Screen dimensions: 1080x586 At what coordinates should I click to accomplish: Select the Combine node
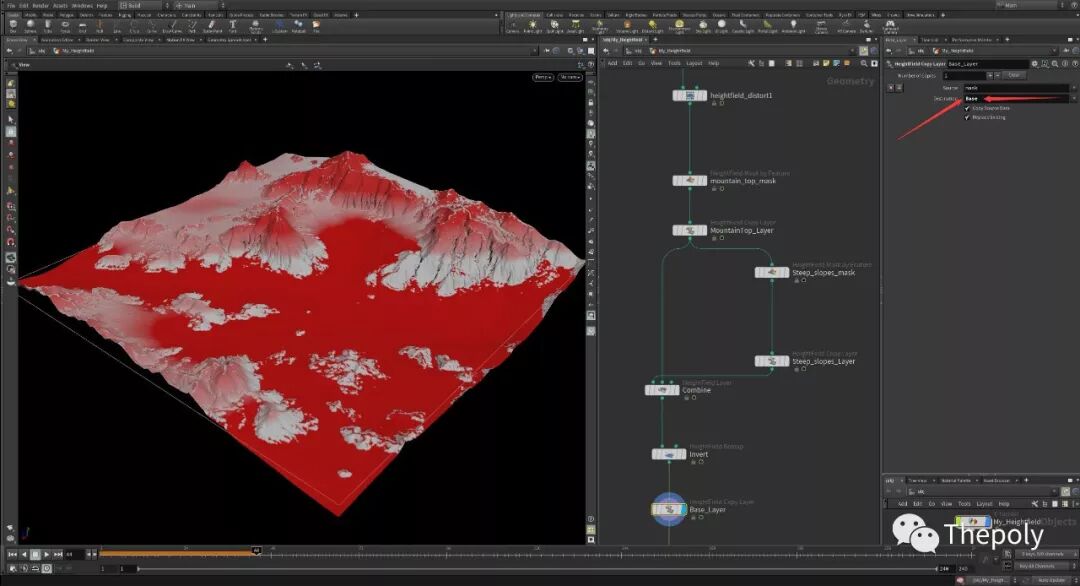click(662, 390)
